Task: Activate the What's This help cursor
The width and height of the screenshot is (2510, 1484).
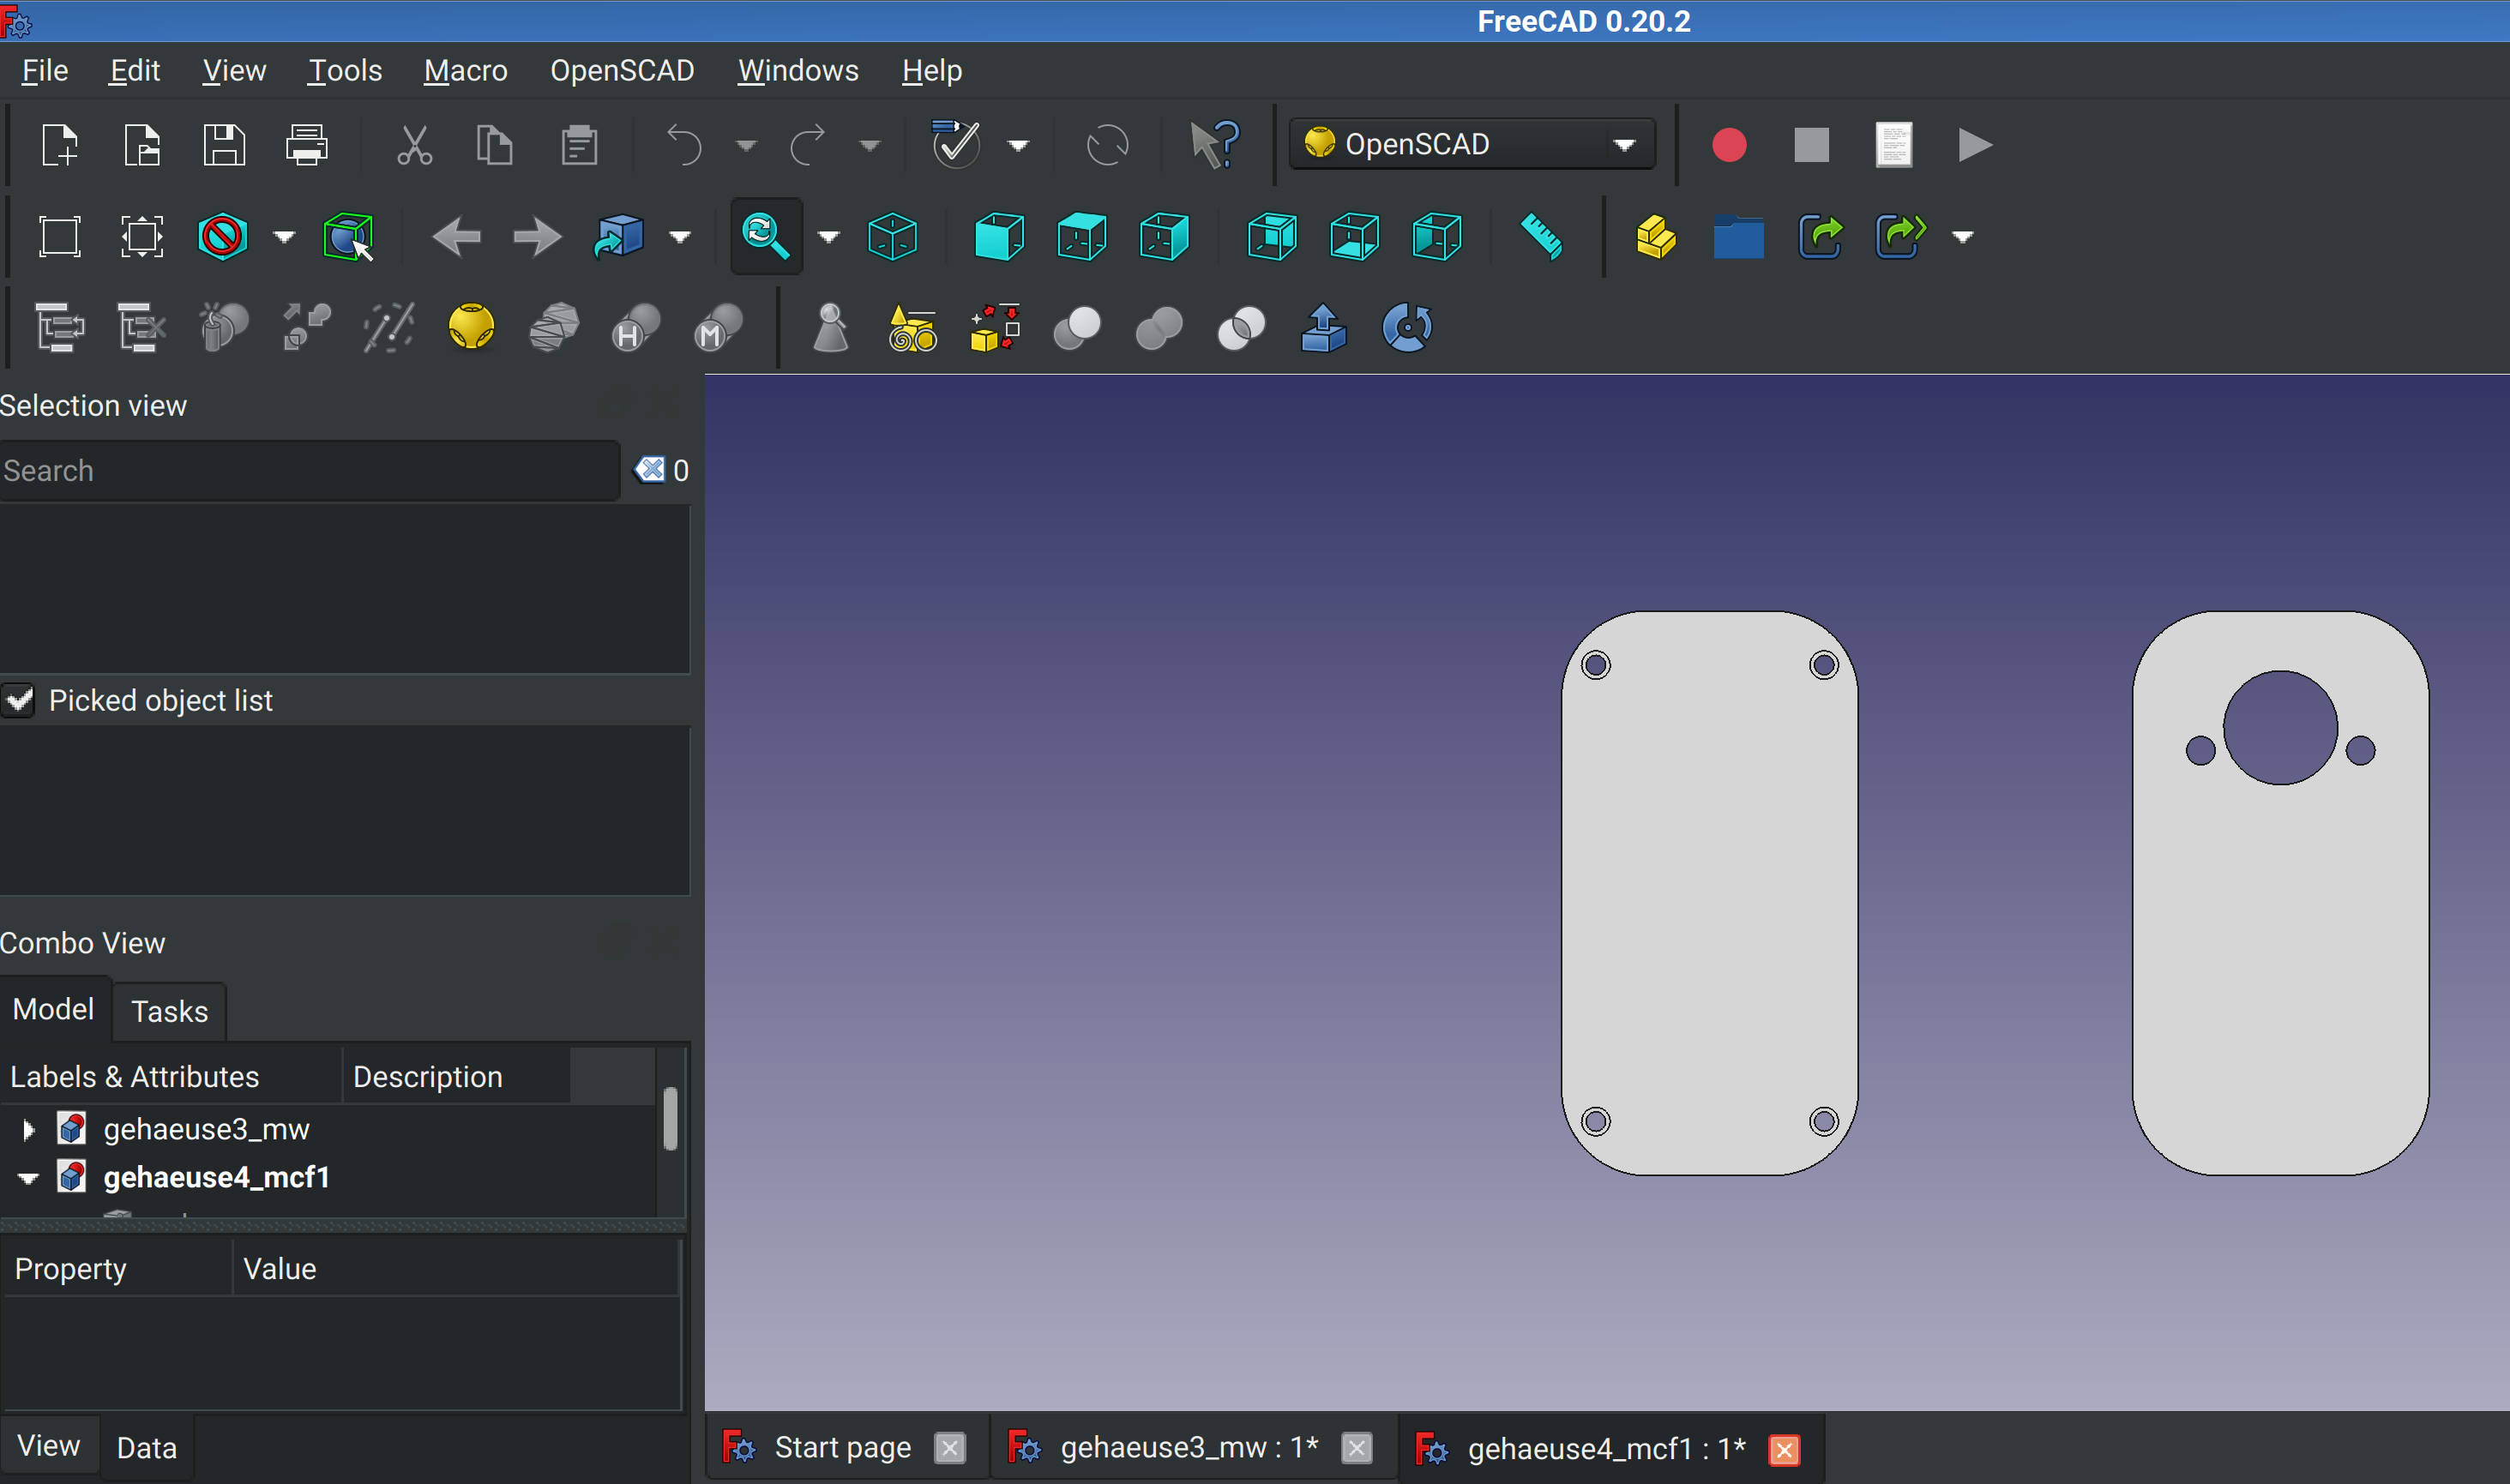Action: click(1214, 145)
